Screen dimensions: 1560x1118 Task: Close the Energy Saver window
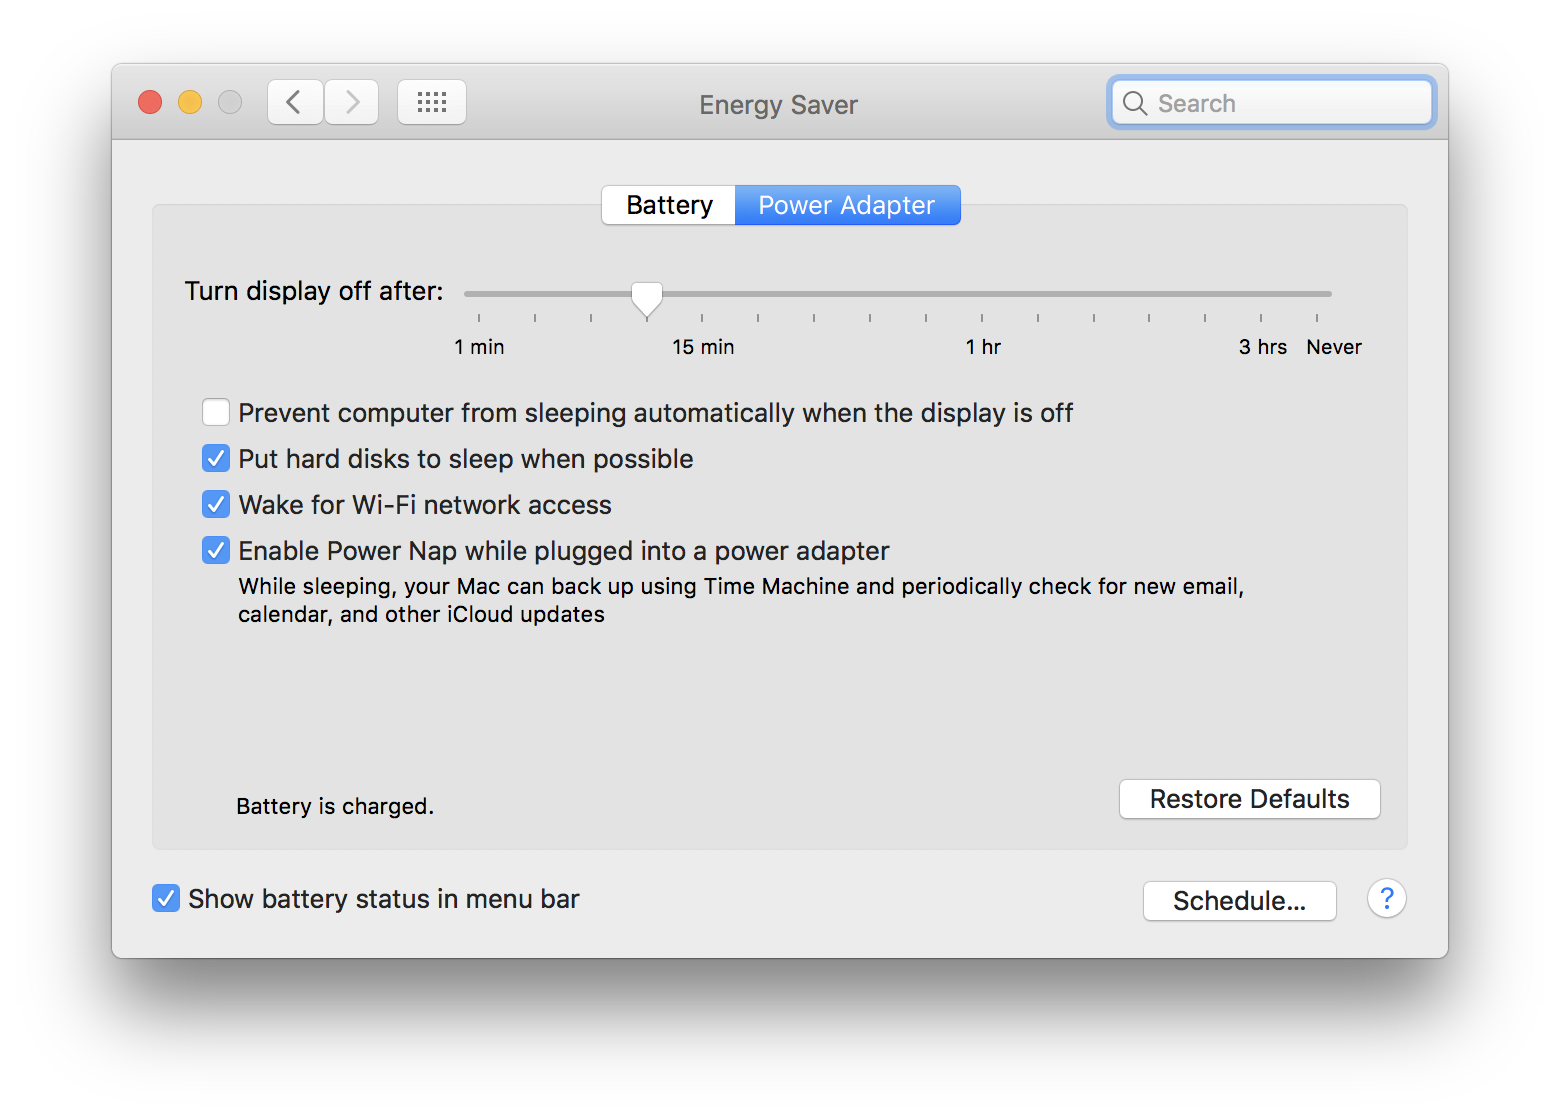coord(150,102)
